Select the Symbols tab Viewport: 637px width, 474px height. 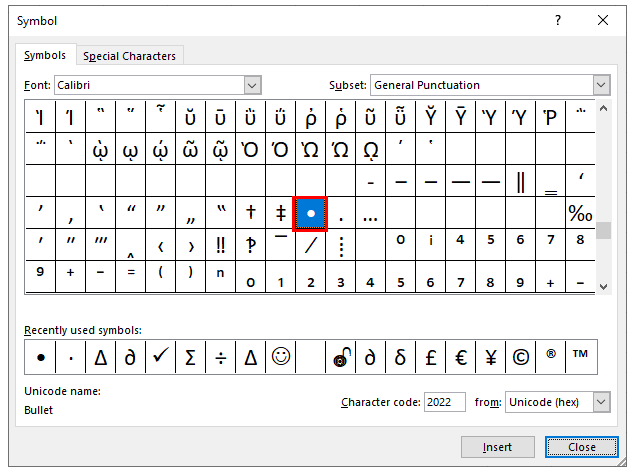pos(45,55)
